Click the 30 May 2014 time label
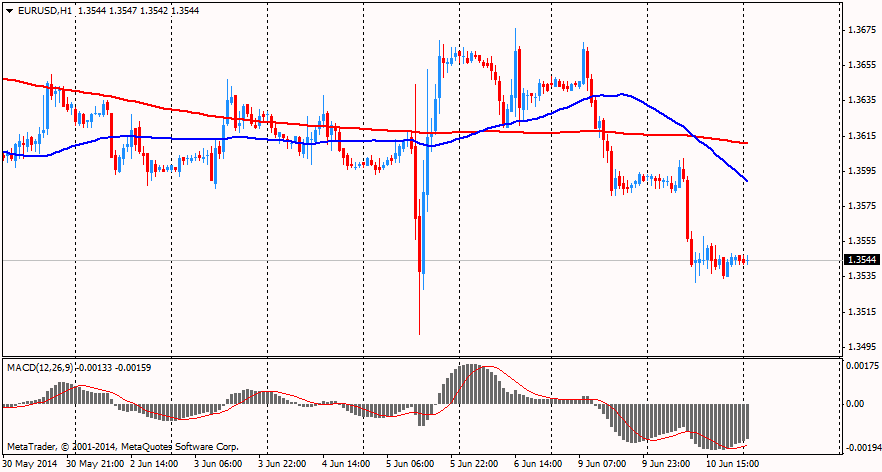 pyautogui.click(x=29, y=464)
